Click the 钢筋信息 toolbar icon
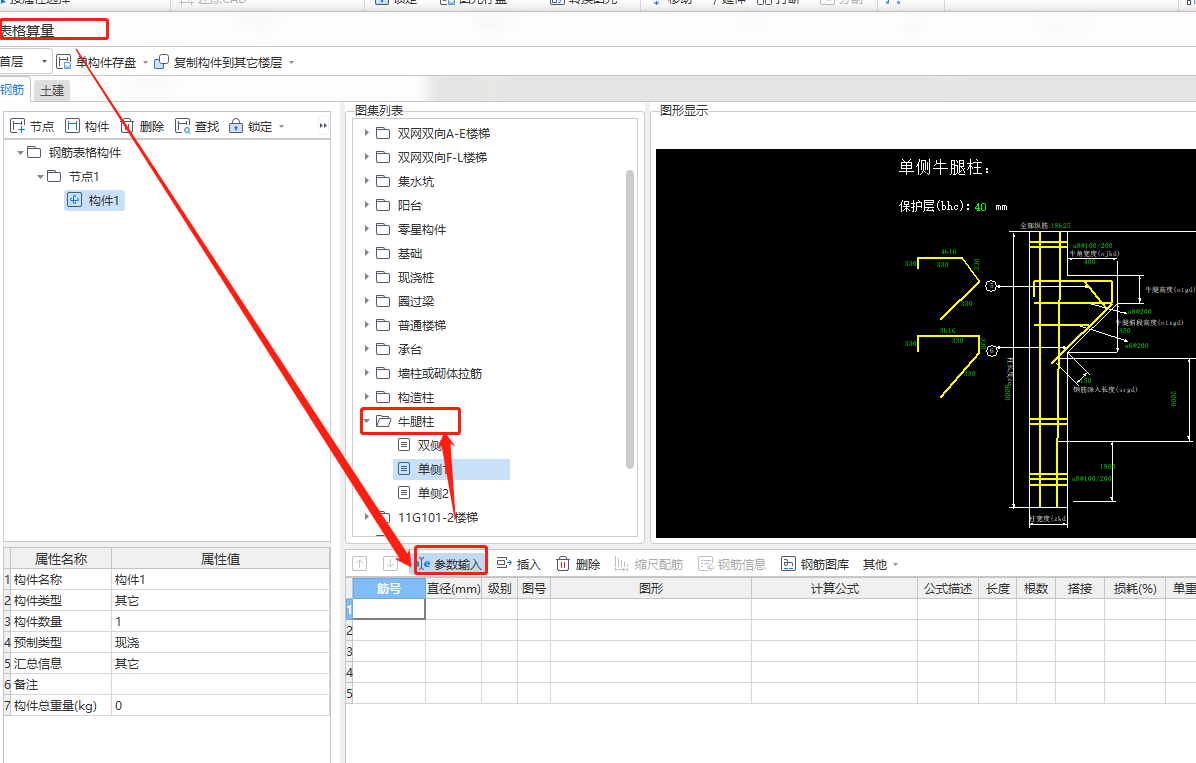This screenshot has height=763, width=1196. [706, 564]
